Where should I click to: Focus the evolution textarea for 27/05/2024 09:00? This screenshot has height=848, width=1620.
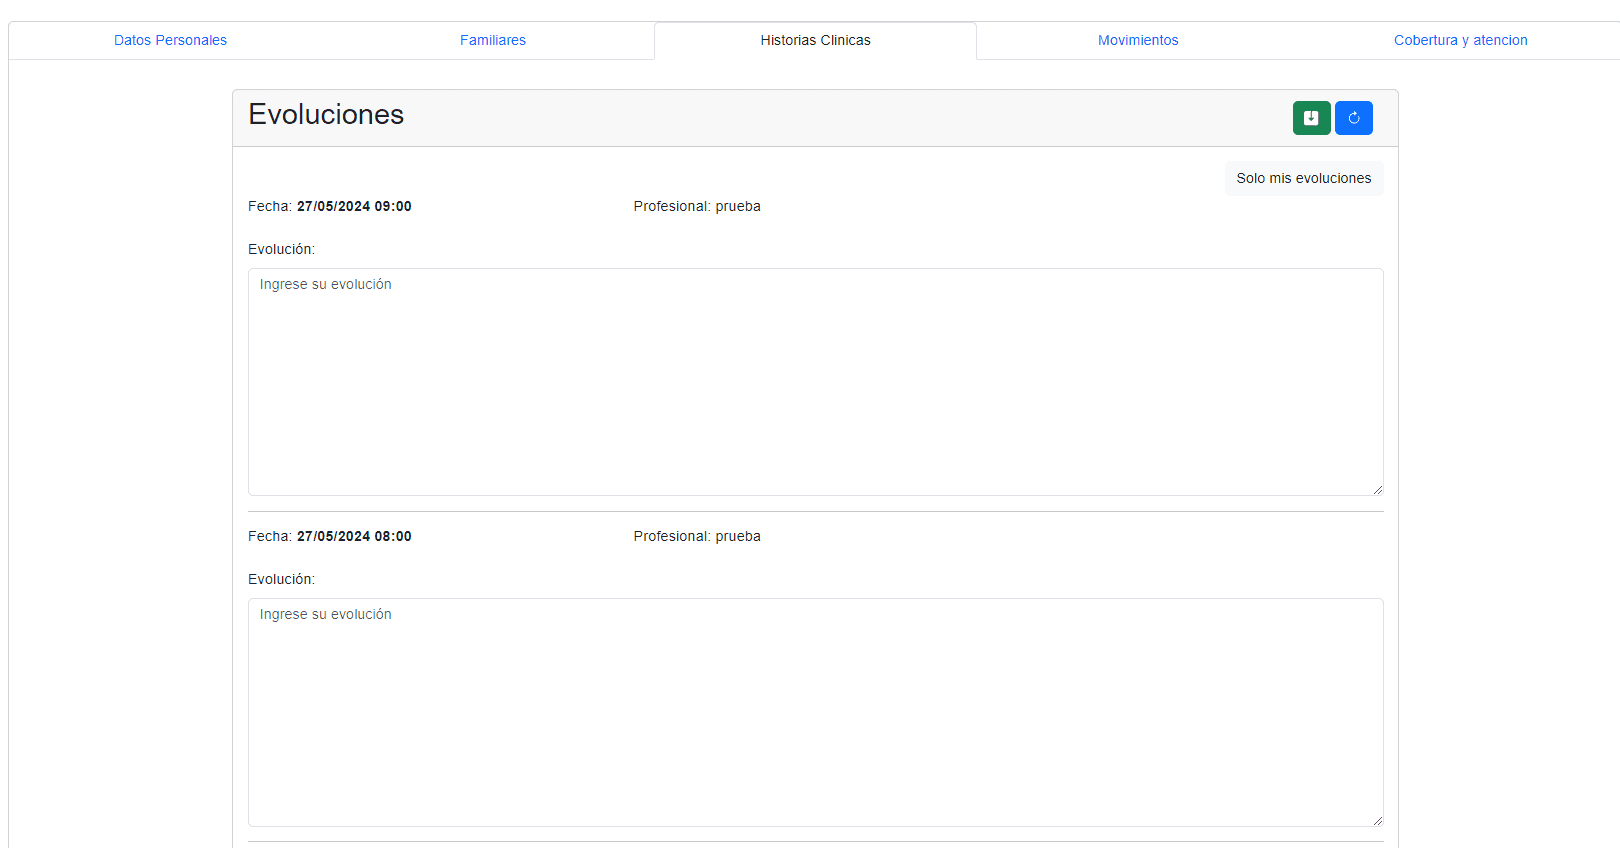[x=816, y=382]
